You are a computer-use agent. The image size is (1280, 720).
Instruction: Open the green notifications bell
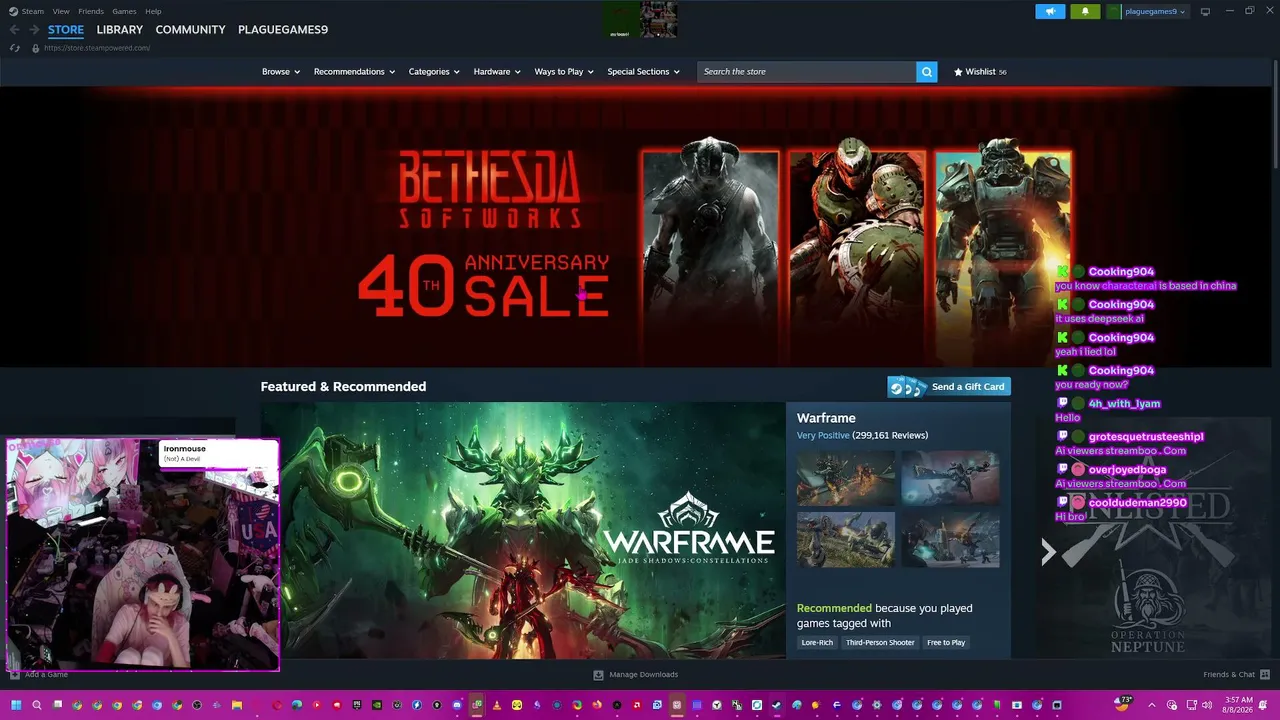(x=1085, y=12)
